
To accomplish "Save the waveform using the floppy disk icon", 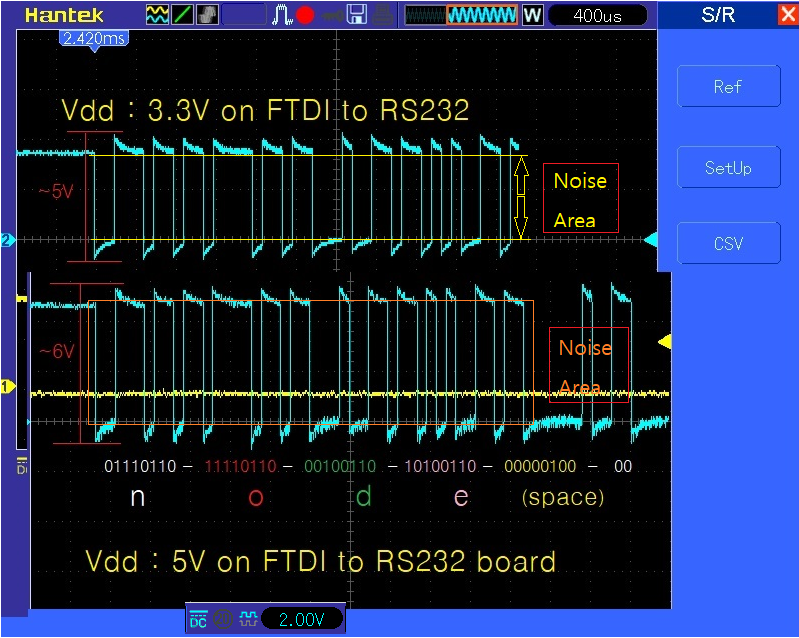I will (x=357, y=15).
